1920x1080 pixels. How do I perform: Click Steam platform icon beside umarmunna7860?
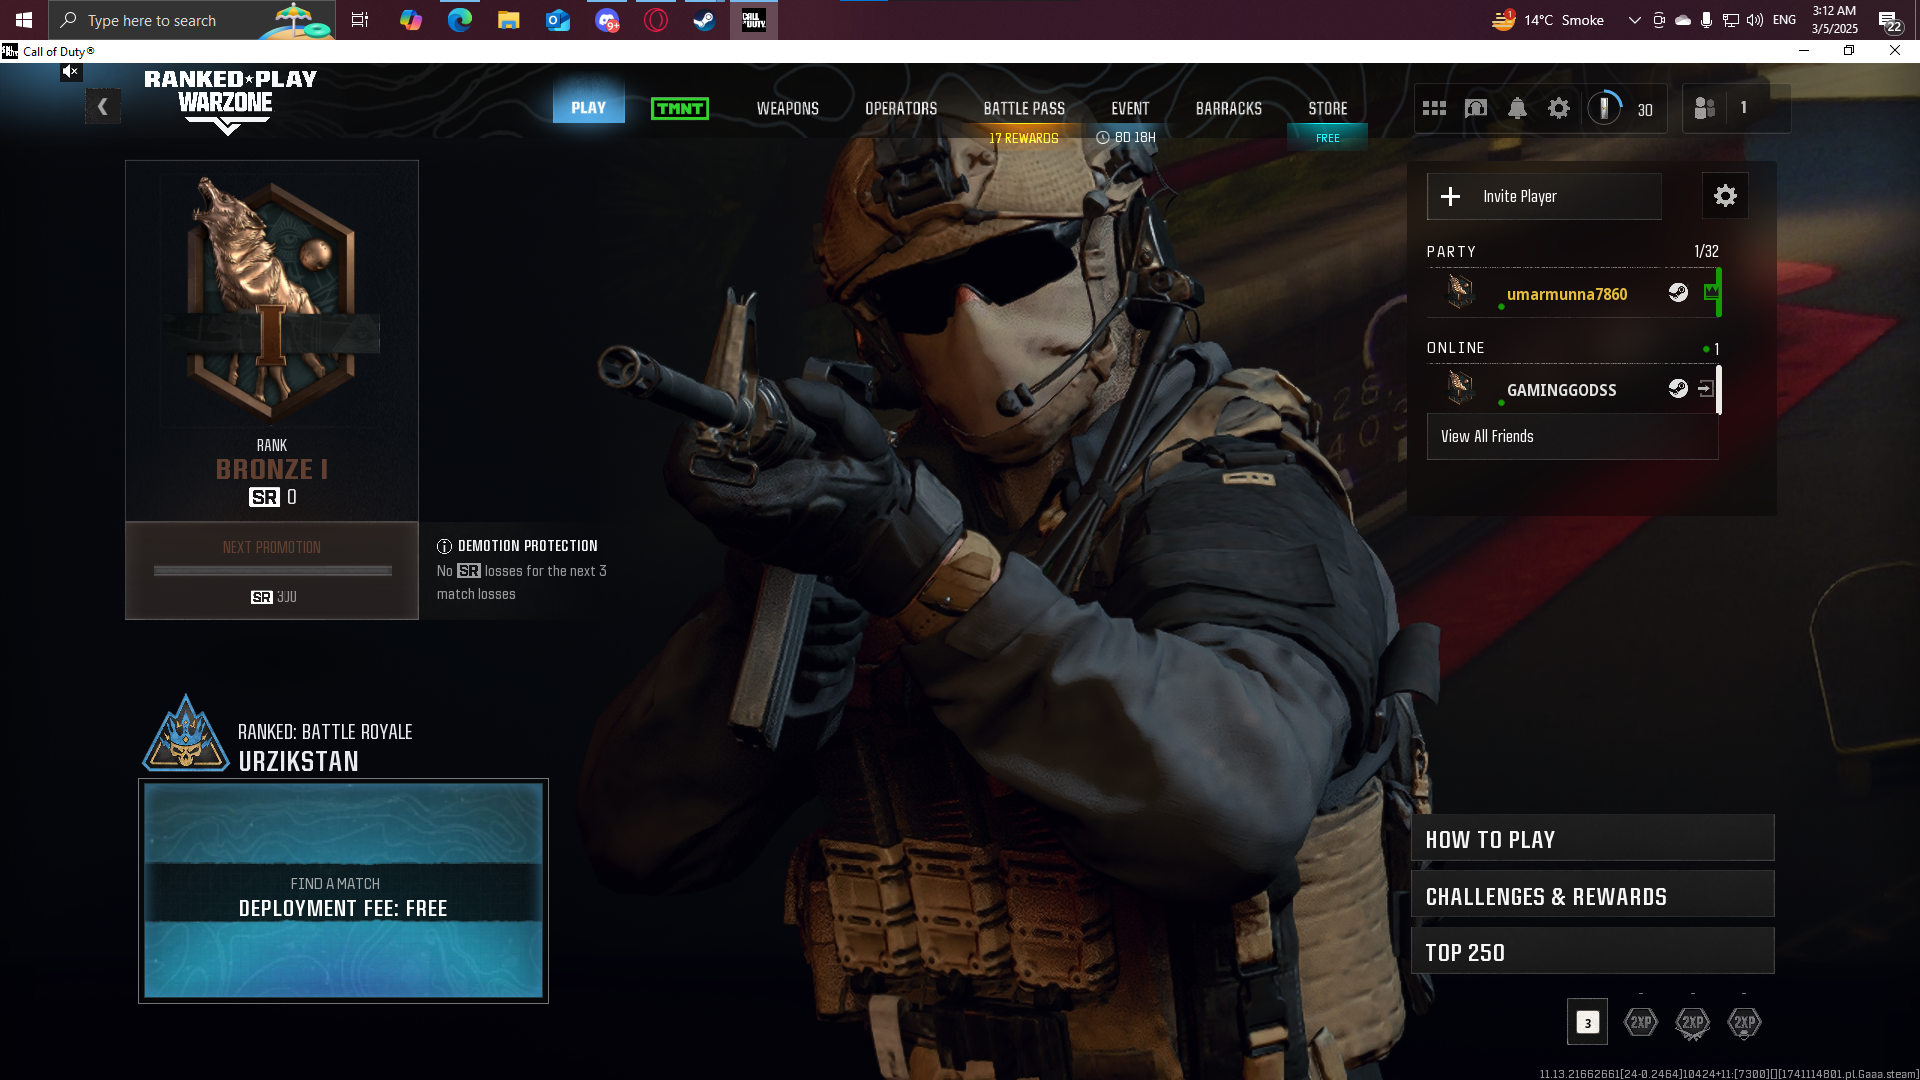click(1678, 292)
